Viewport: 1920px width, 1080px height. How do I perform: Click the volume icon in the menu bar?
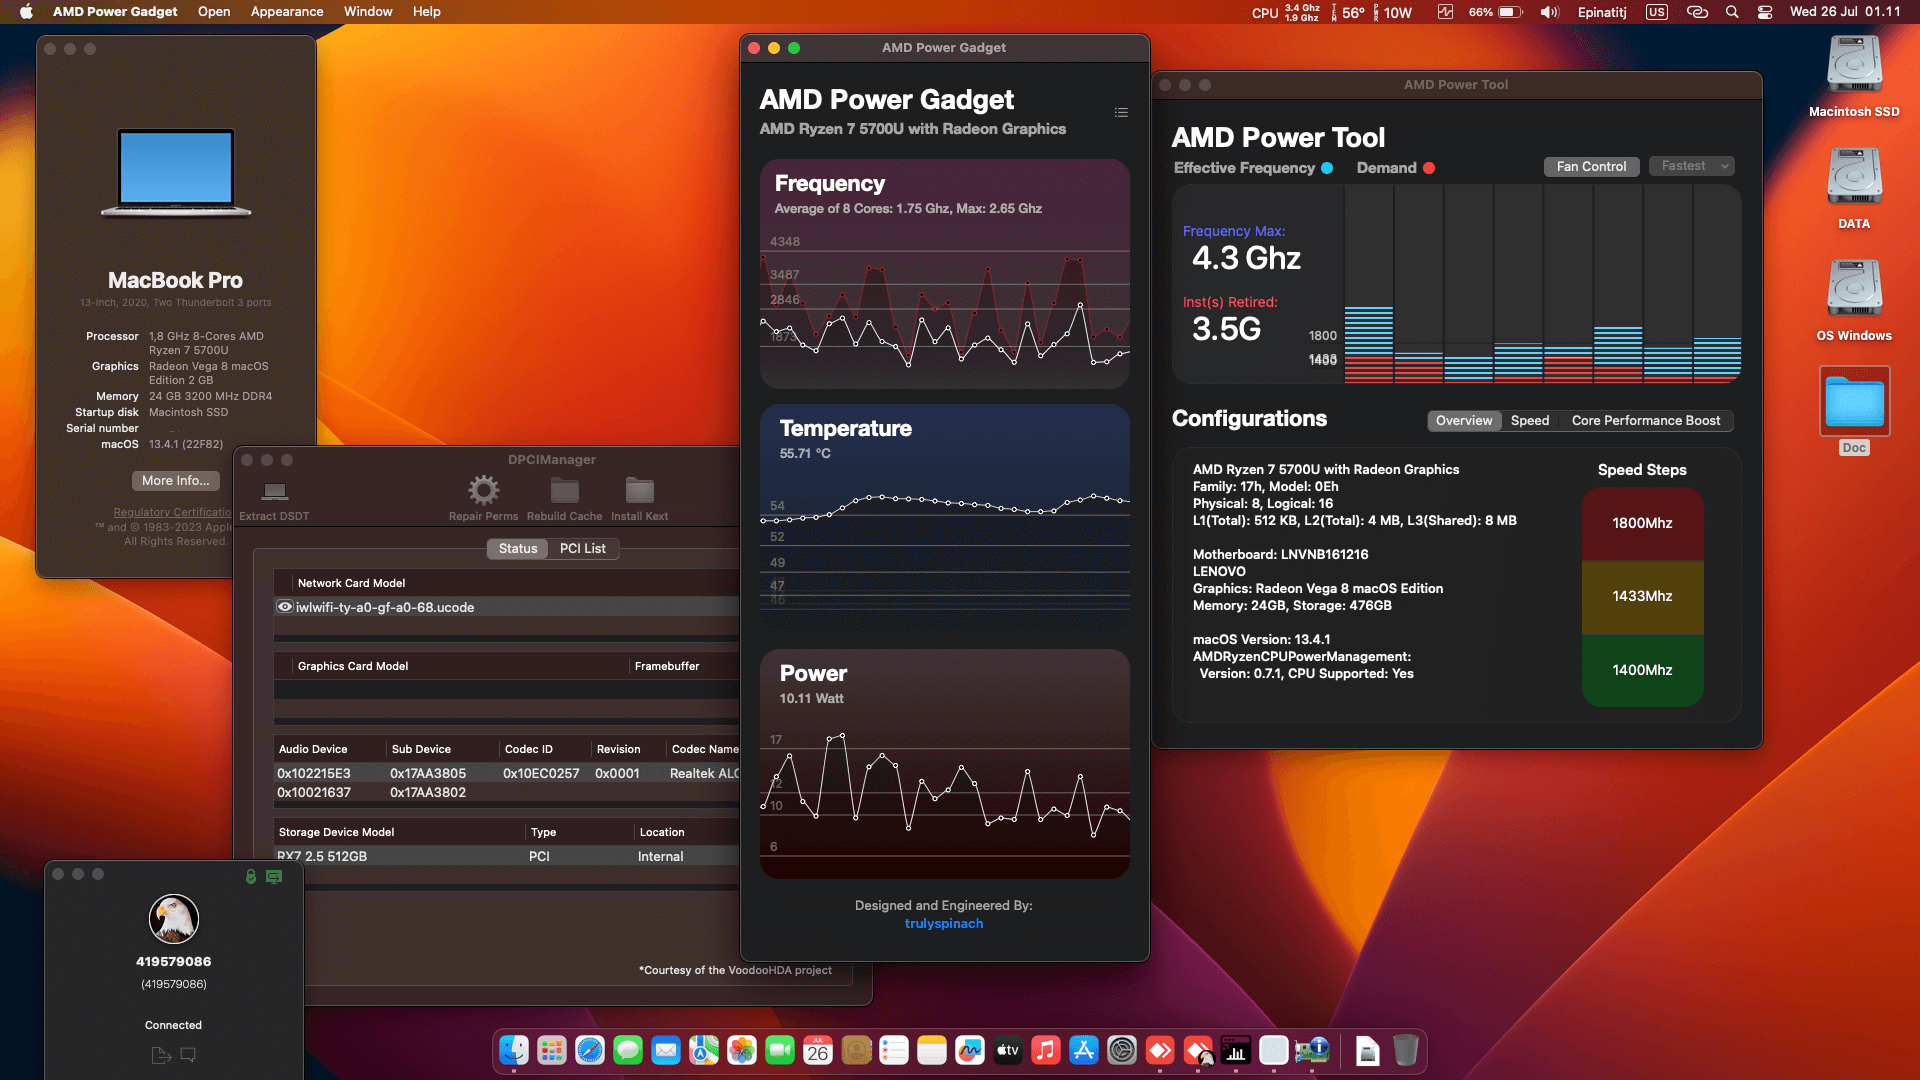[x=1550, y=12]
